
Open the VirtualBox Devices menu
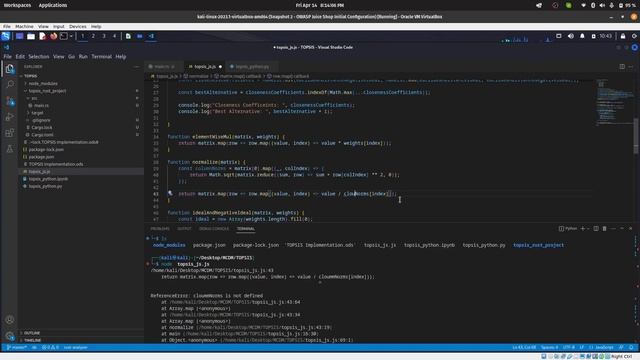click(x=78, y=27)
